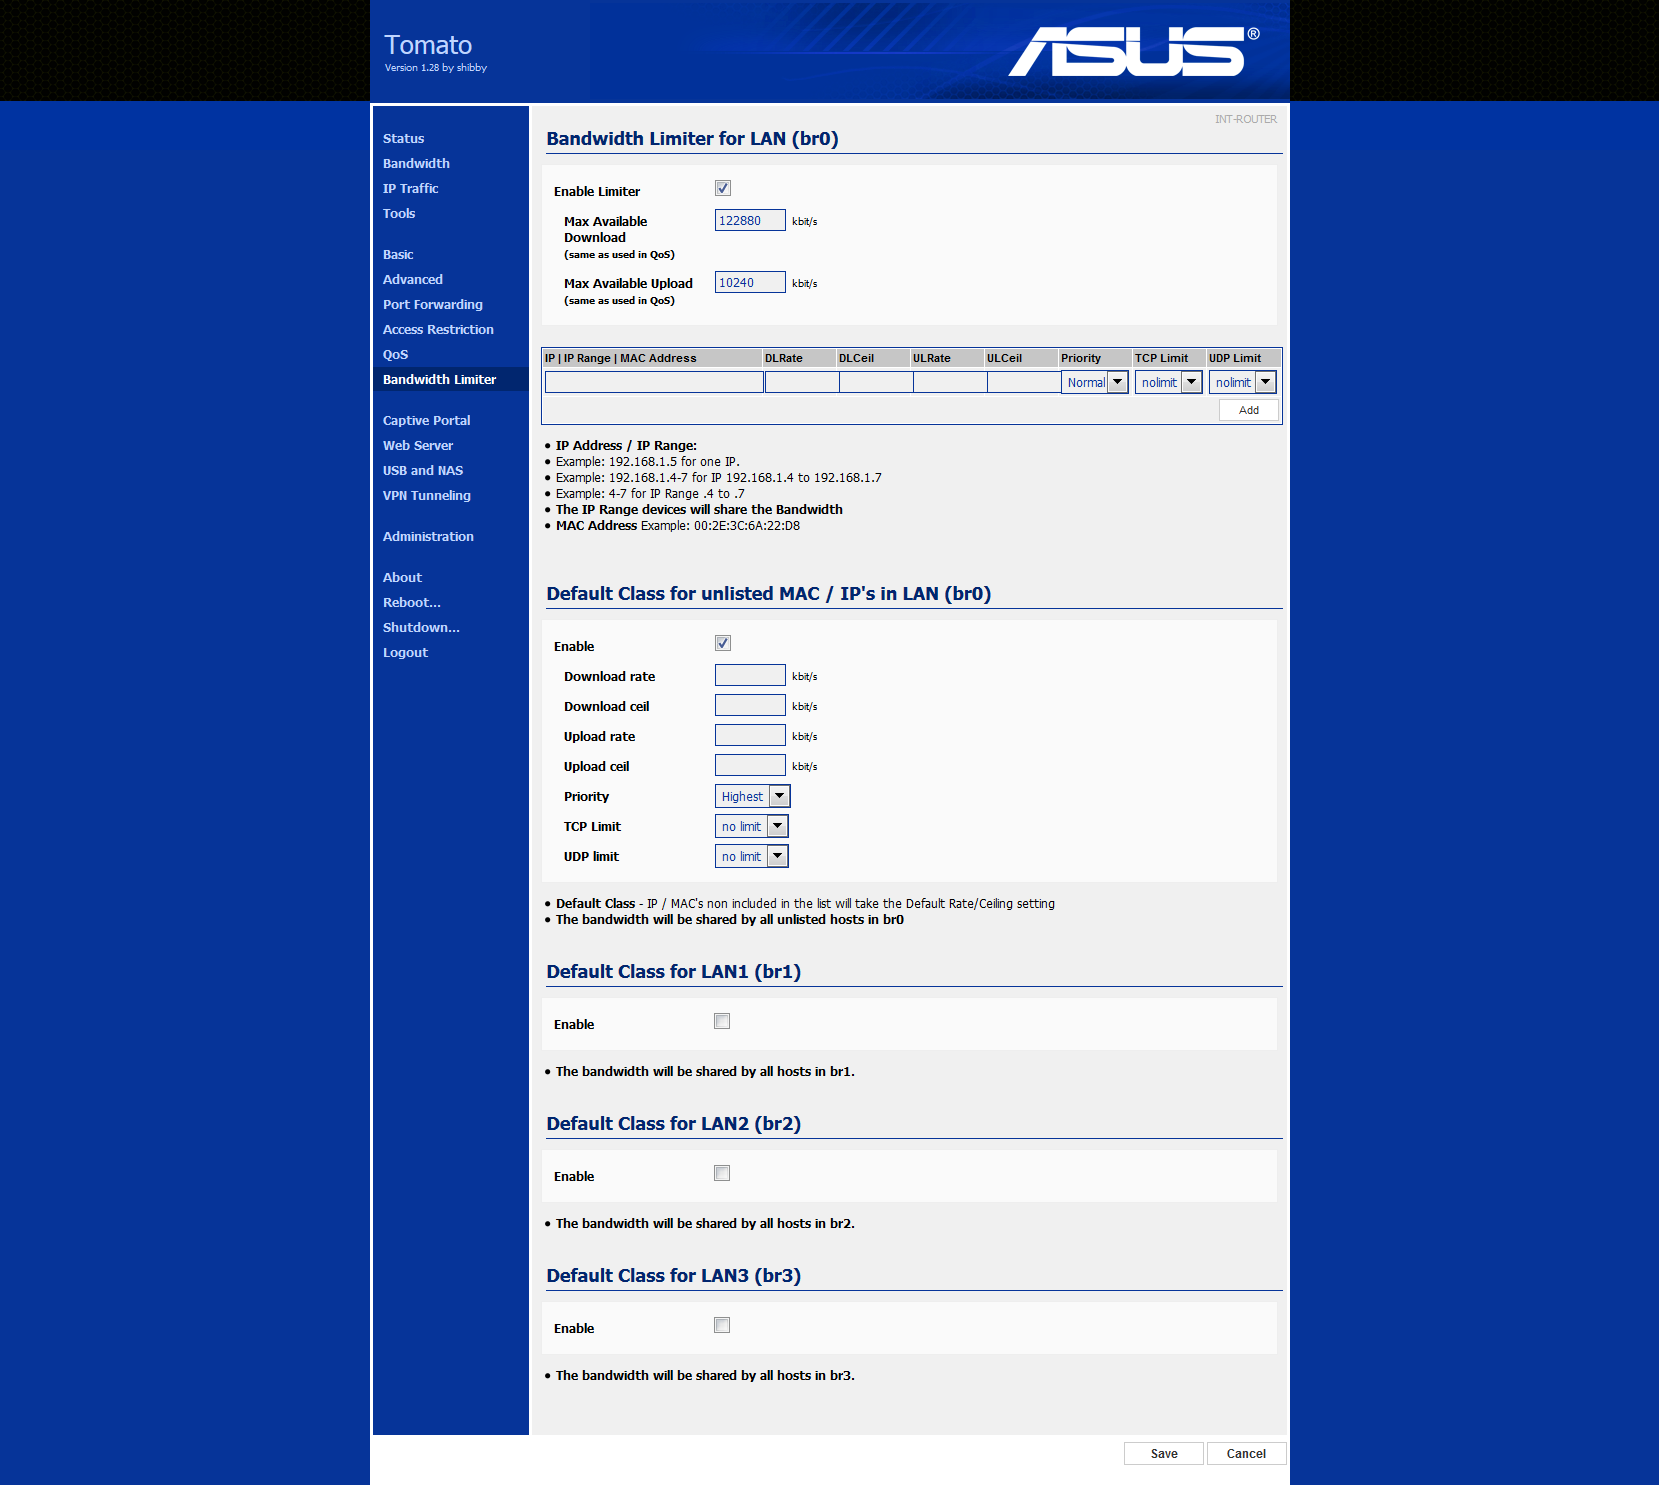This screenshot has width=1659, height=1485.
Task: Open the TCP Limit dropdown in table row
Action: pos(1168,382)
